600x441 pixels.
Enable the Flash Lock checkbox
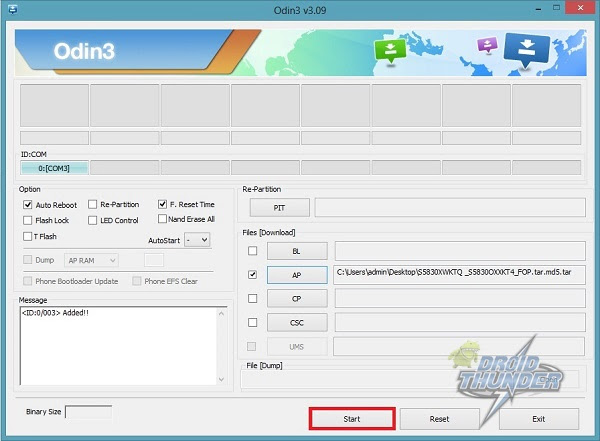pos(28,220)
